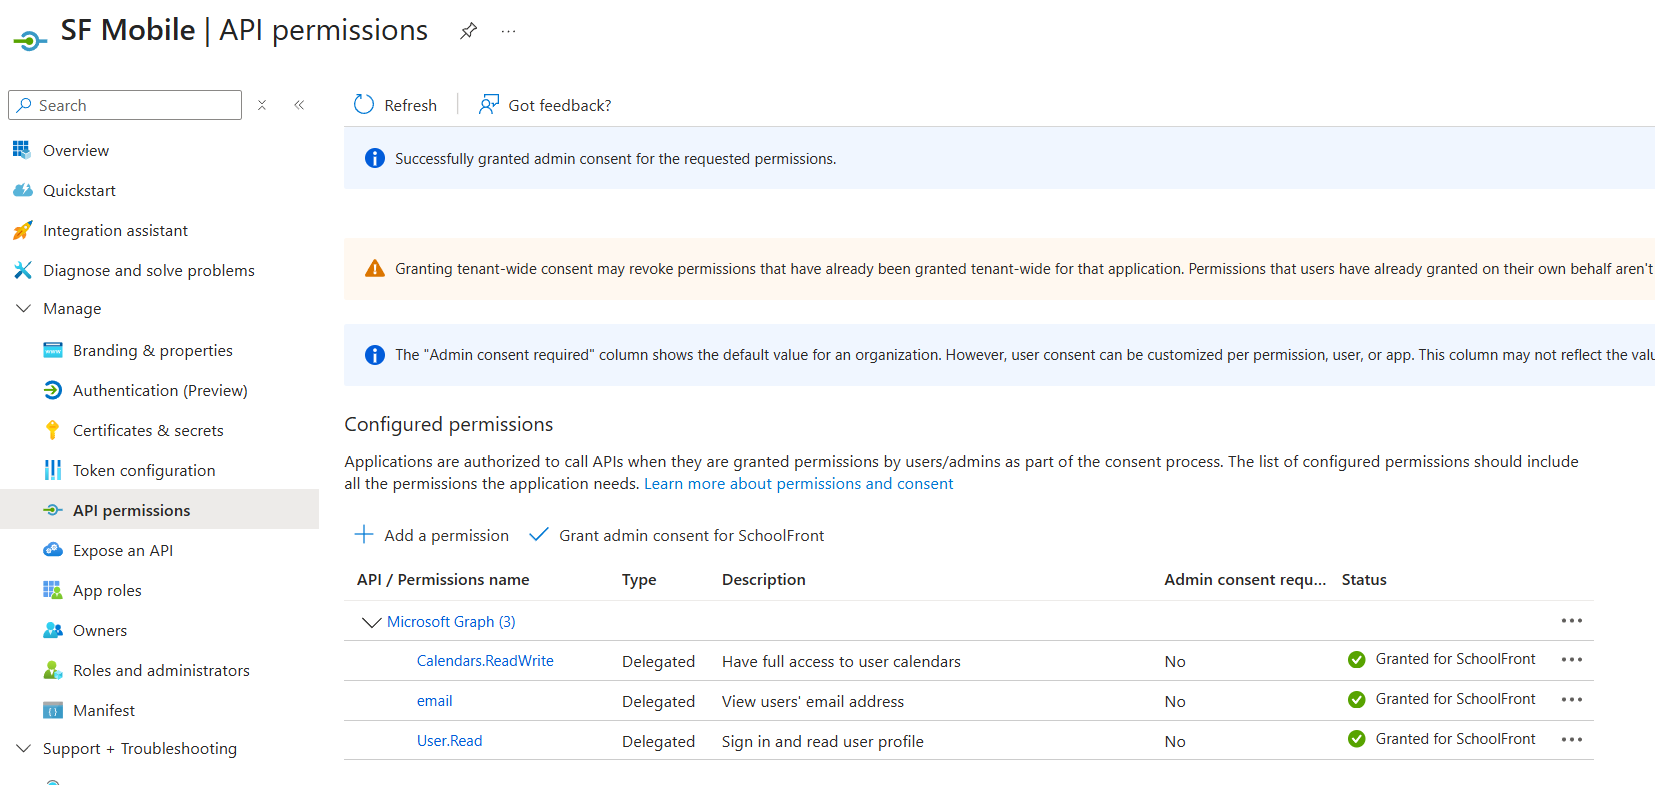Click the checkmark icon for Grant admin consent
This screenshot has width=1655, height=785.
click(539, 535)
